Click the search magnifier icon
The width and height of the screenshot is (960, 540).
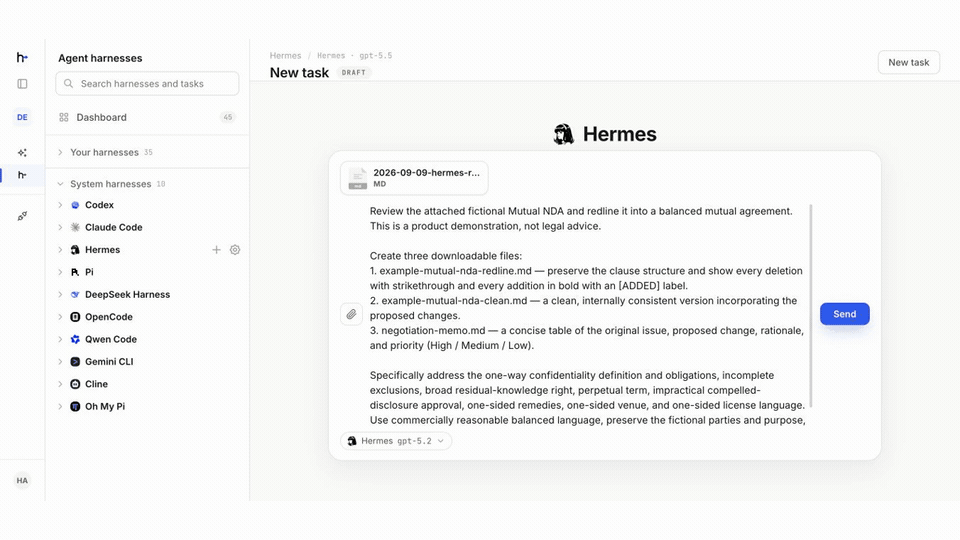coord(69,83)
